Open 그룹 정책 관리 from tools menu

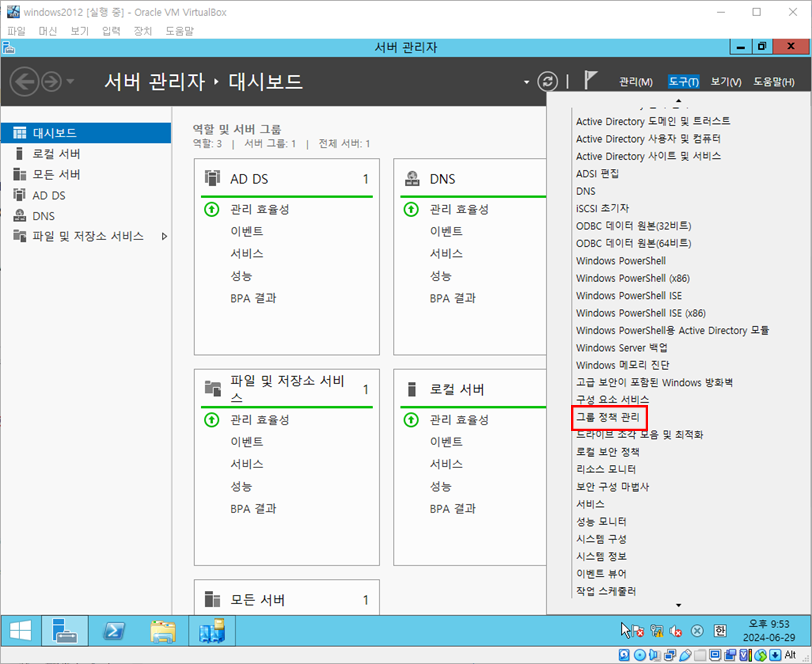[608, 417]
